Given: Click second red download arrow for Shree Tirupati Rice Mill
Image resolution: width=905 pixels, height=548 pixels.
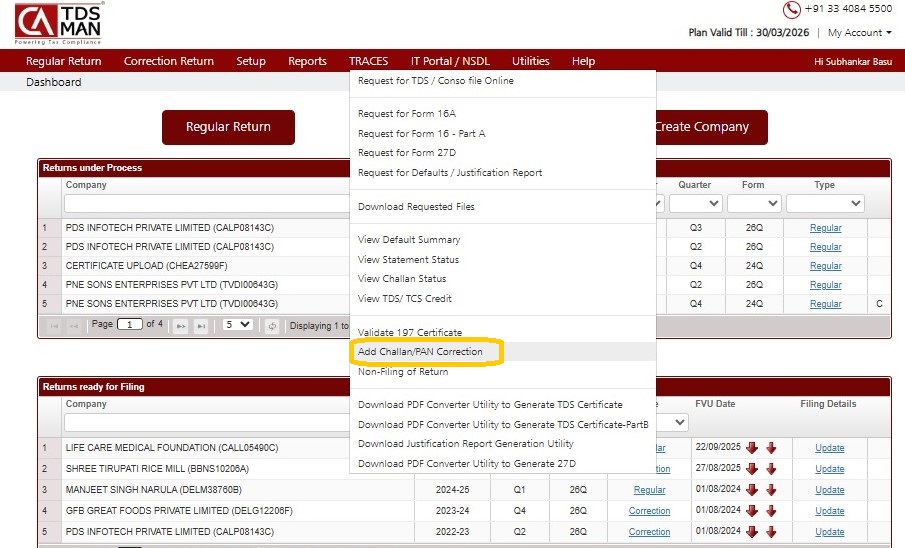Looking at the screenshot, I should [771, 469].
